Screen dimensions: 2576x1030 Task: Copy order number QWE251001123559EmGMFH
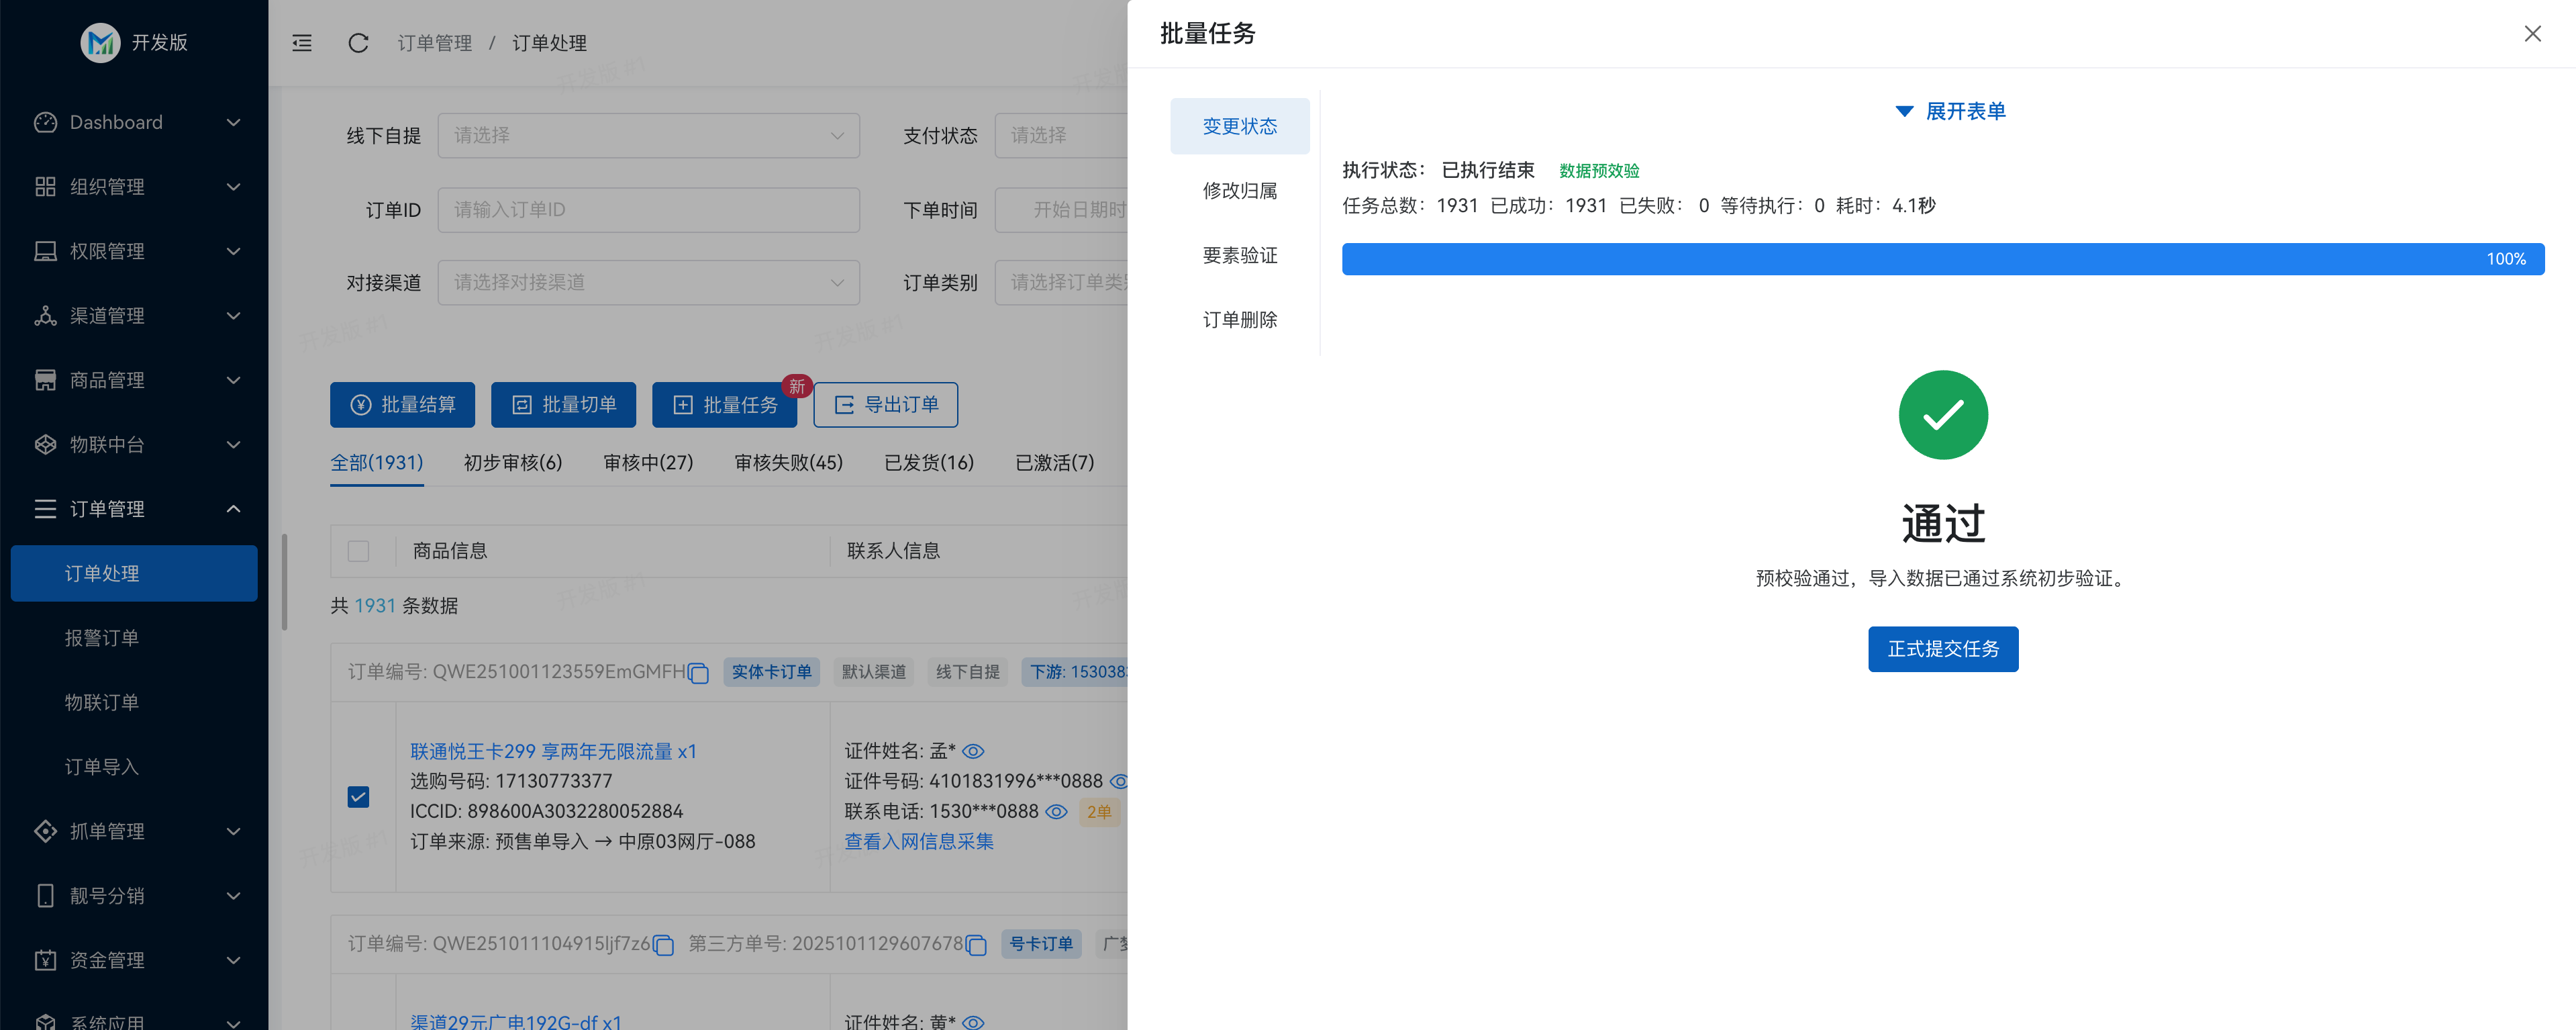[697, 673]
